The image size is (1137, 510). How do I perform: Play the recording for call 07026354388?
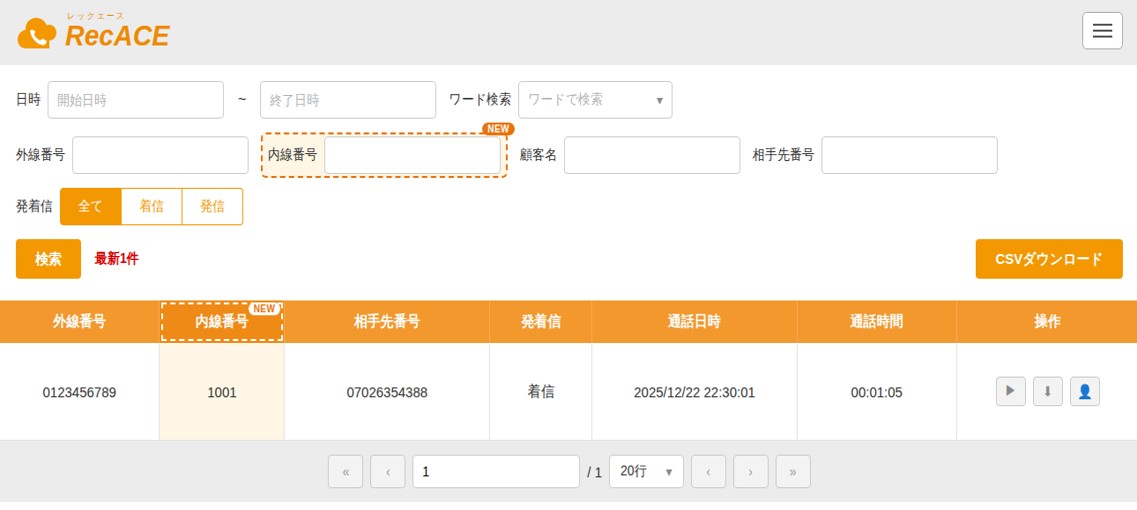pos(1010,392)
